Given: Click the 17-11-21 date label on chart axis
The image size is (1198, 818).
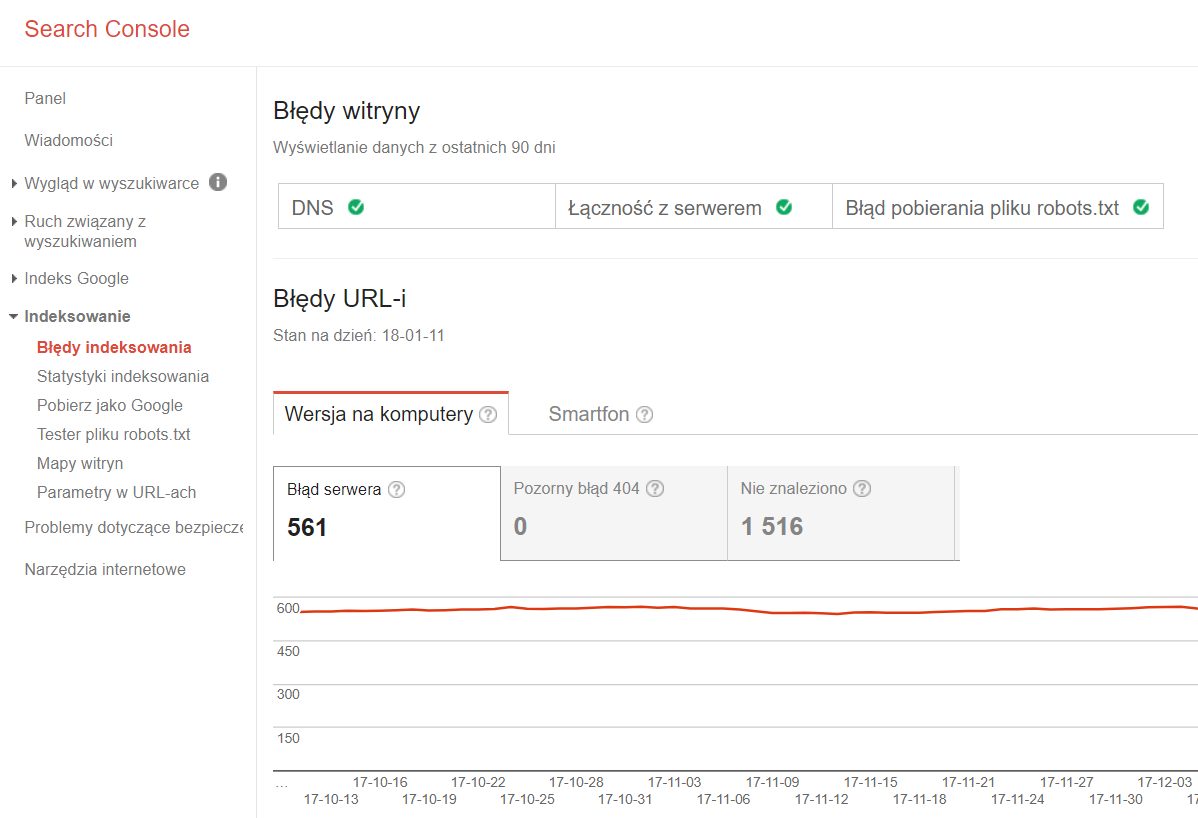Looking at the screenshot, I should [x=969, y=782].
